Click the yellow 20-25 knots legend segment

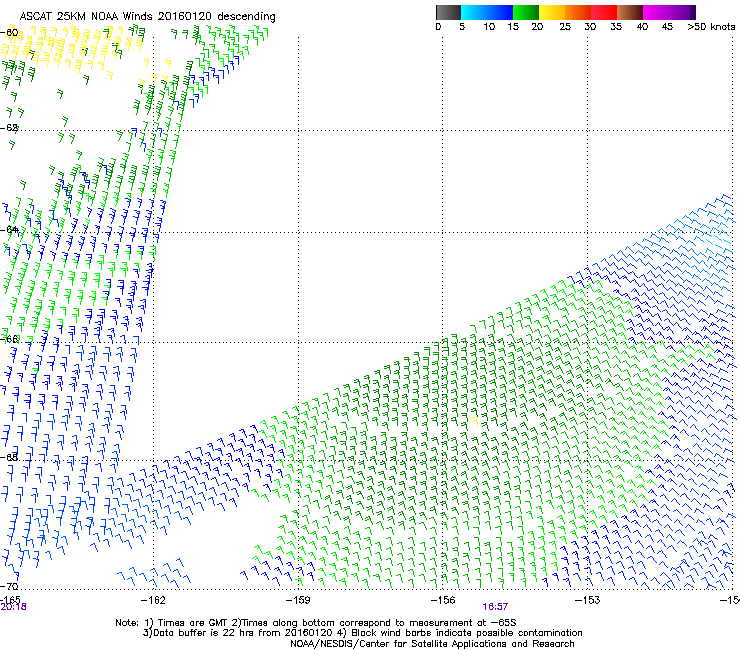tap(552, 12)
